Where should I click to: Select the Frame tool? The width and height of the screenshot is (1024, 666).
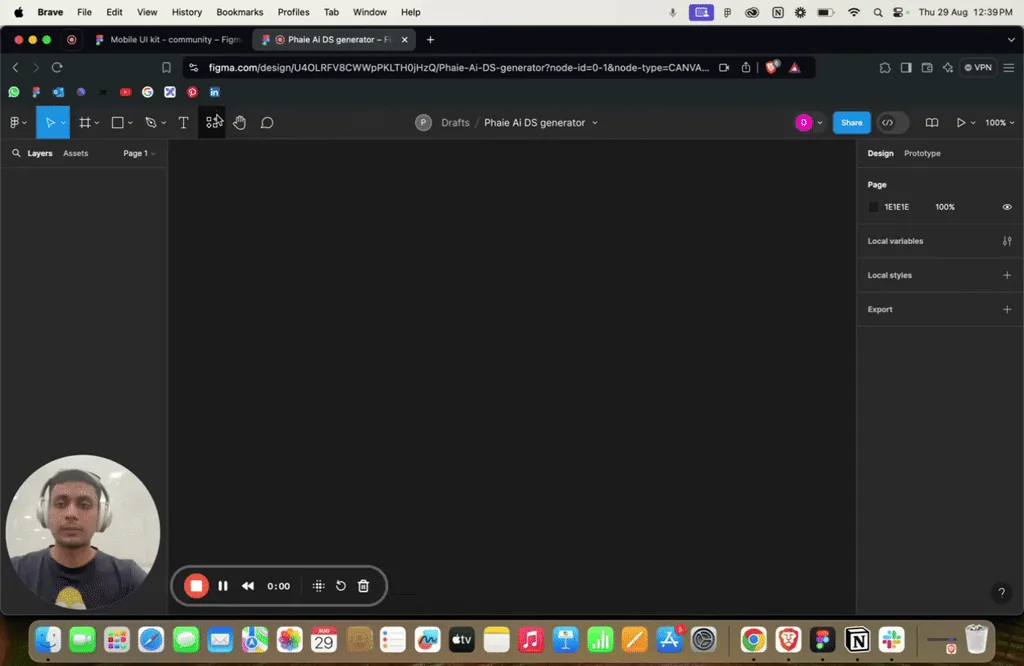(x=86, y=122)
